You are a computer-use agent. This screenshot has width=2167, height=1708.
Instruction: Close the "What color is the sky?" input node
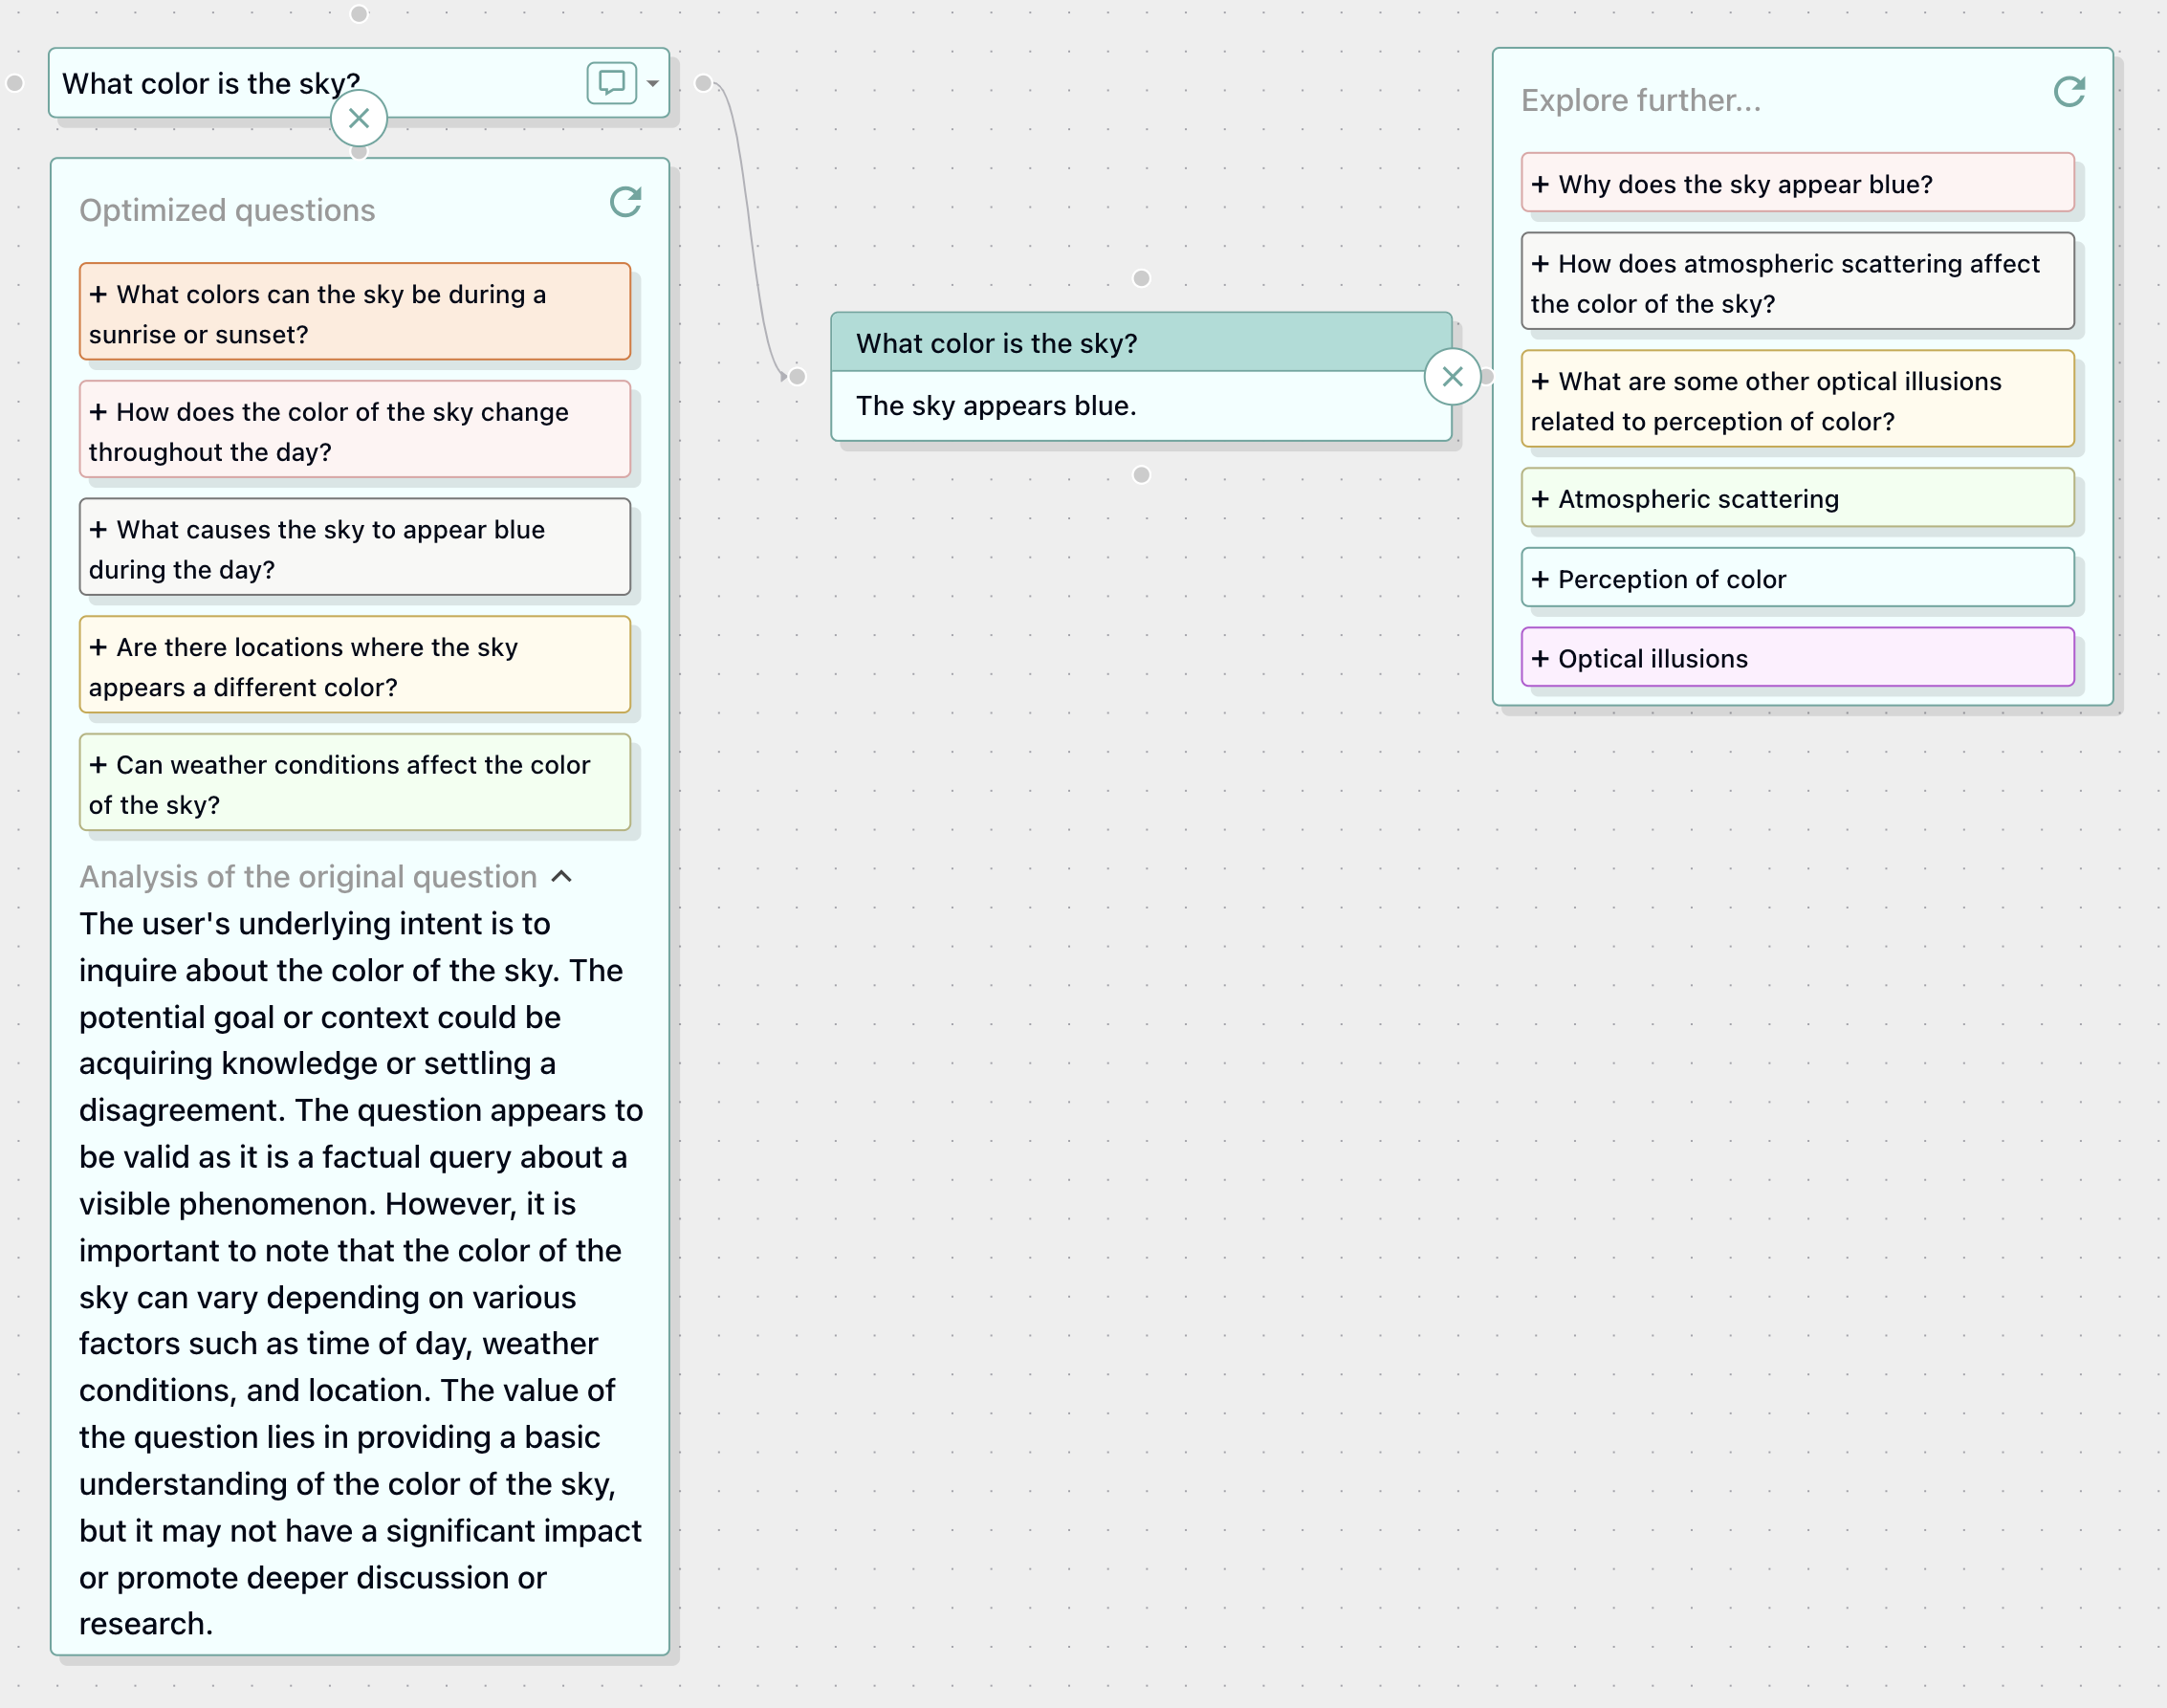358,118
